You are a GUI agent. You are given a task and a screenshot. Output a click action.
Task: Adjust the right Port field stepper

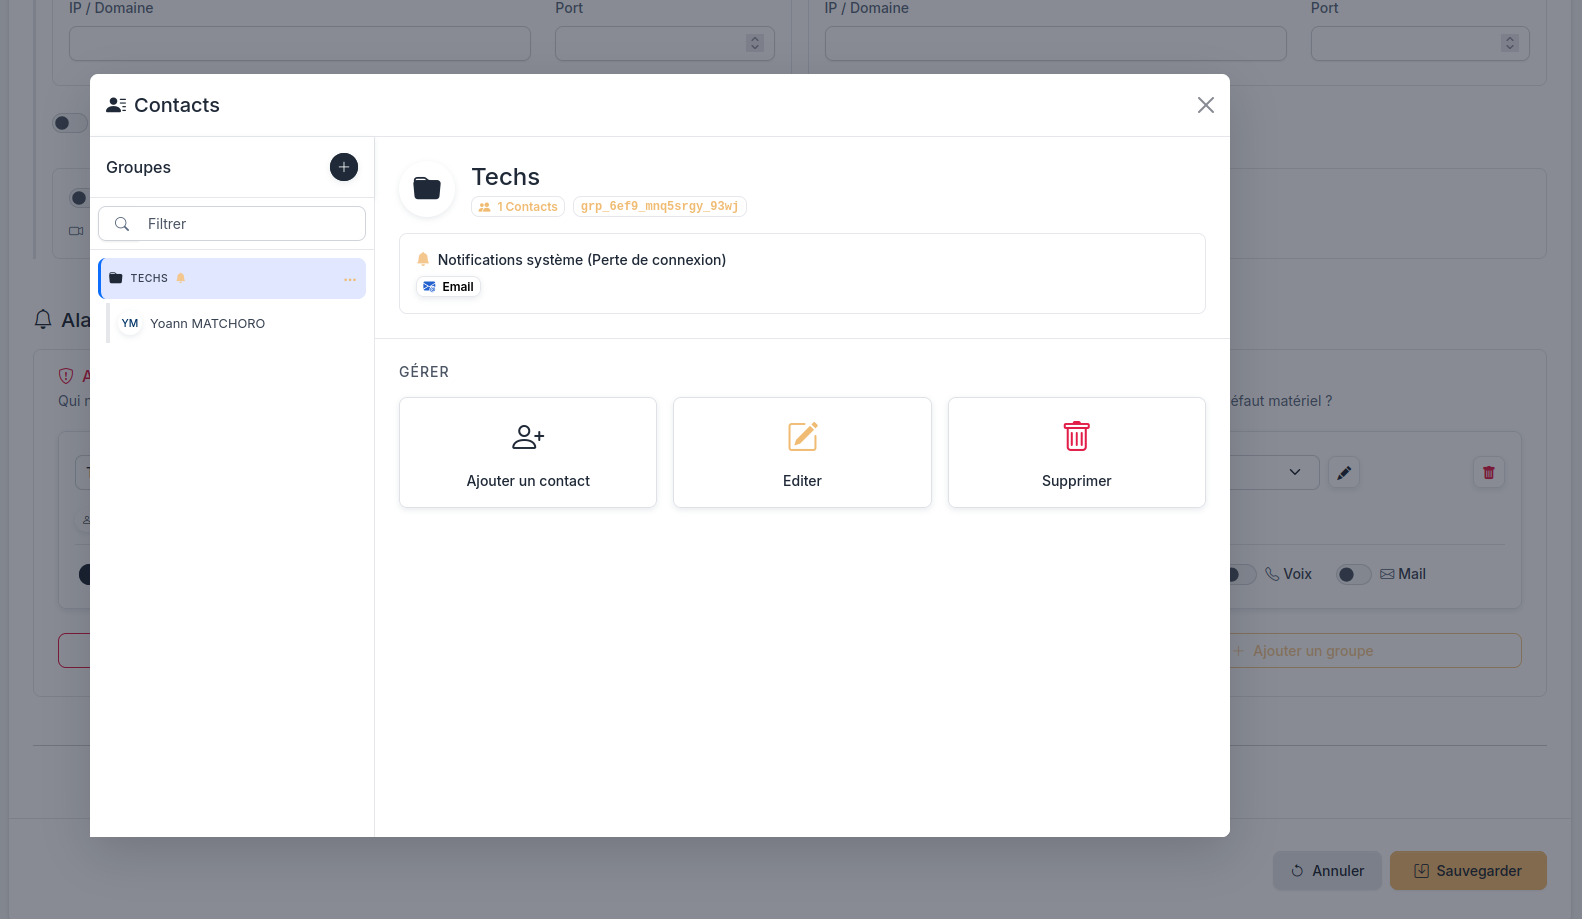pos(1510,43)
